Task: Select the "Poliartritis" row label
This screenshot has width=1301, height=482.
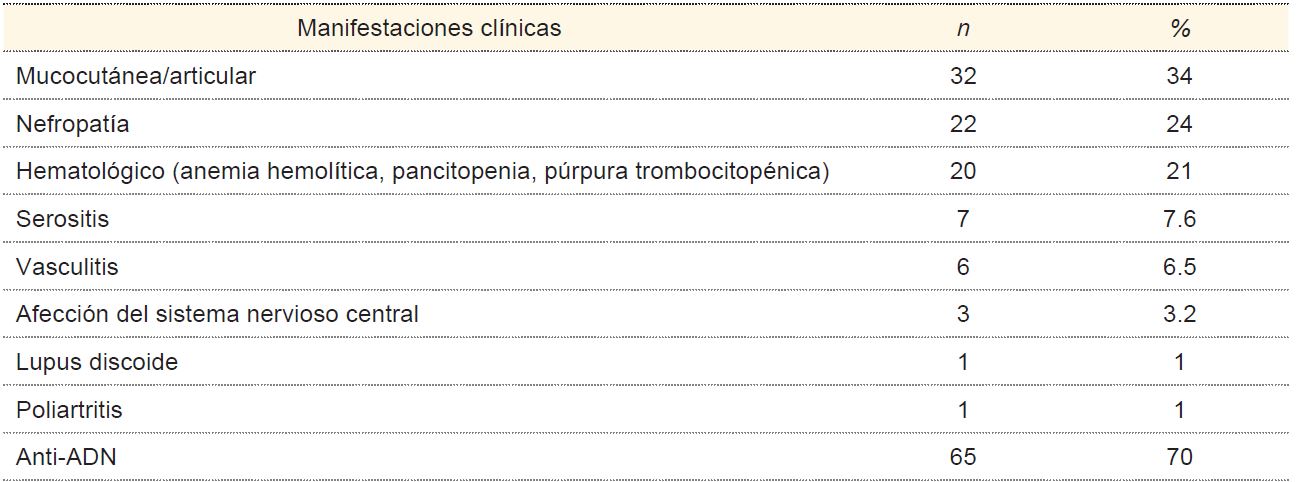Action: (69, 410)
